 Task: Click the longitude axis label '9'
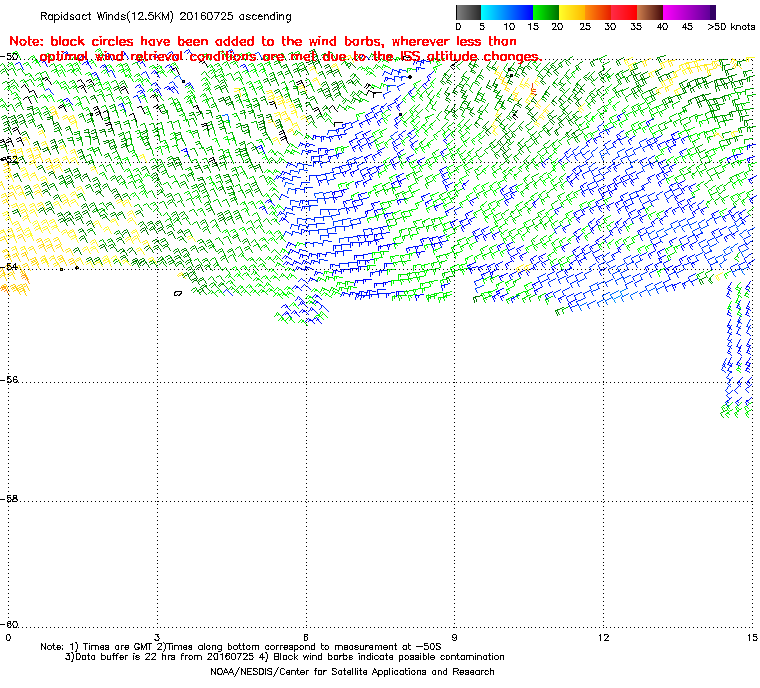(x=455, y=637)
